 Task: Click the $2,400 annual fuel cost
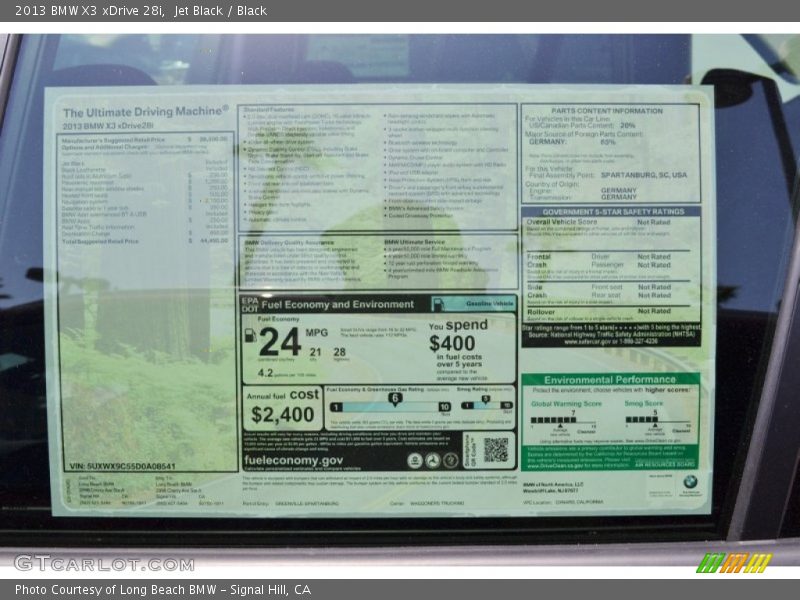(x=283, y=415)
